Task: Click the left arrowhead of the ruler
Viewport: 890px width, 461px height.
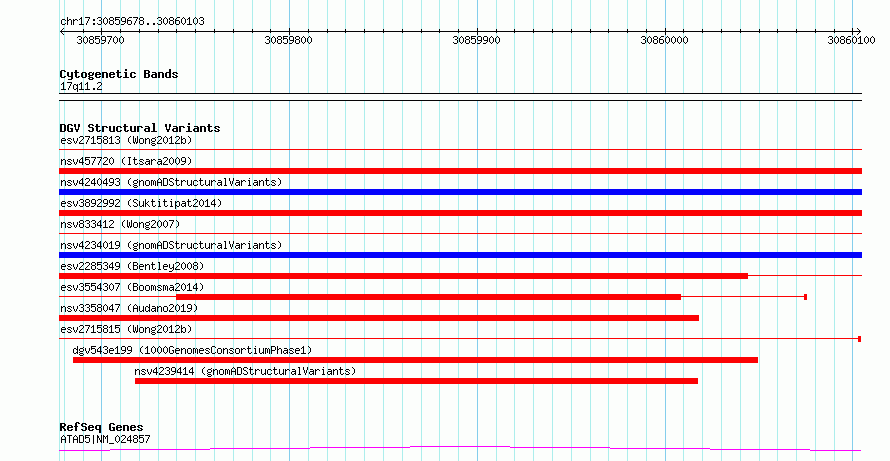Action: [62, 32]
